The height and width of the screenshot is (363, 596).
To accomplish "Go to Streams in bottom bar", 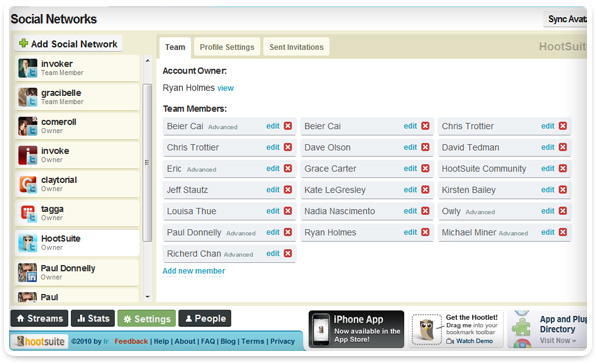I will [x=40, y=319].
